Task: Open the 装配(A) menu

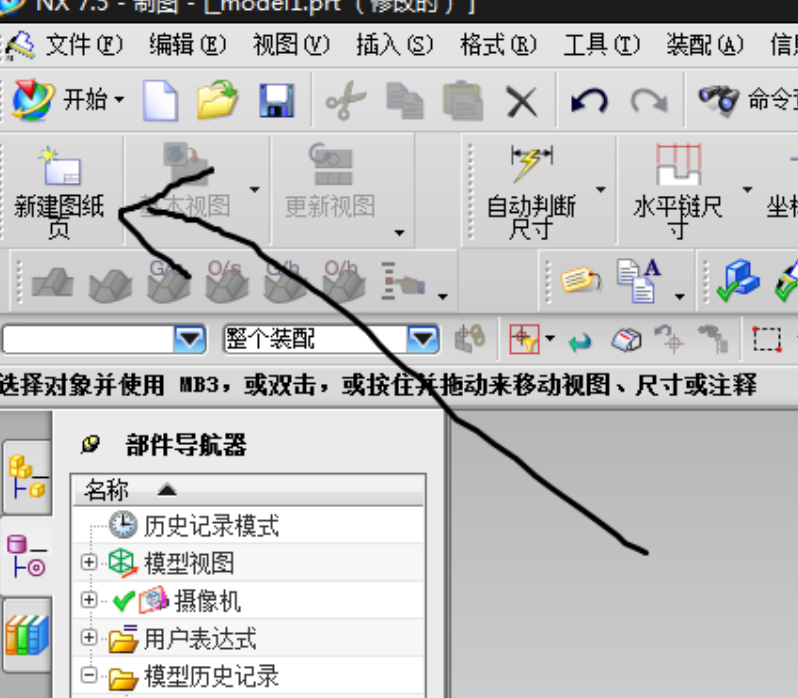Action: [705, 45]
